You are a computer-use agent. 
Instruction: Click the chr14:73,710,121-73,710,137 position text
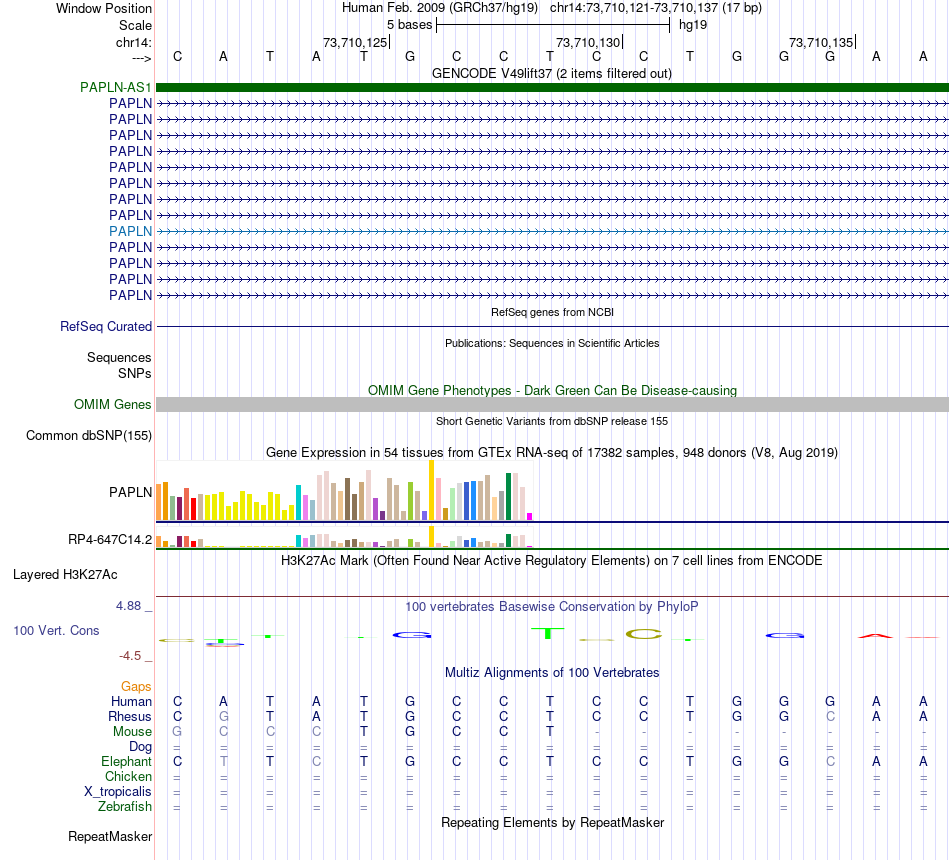[x=656, y=8]
